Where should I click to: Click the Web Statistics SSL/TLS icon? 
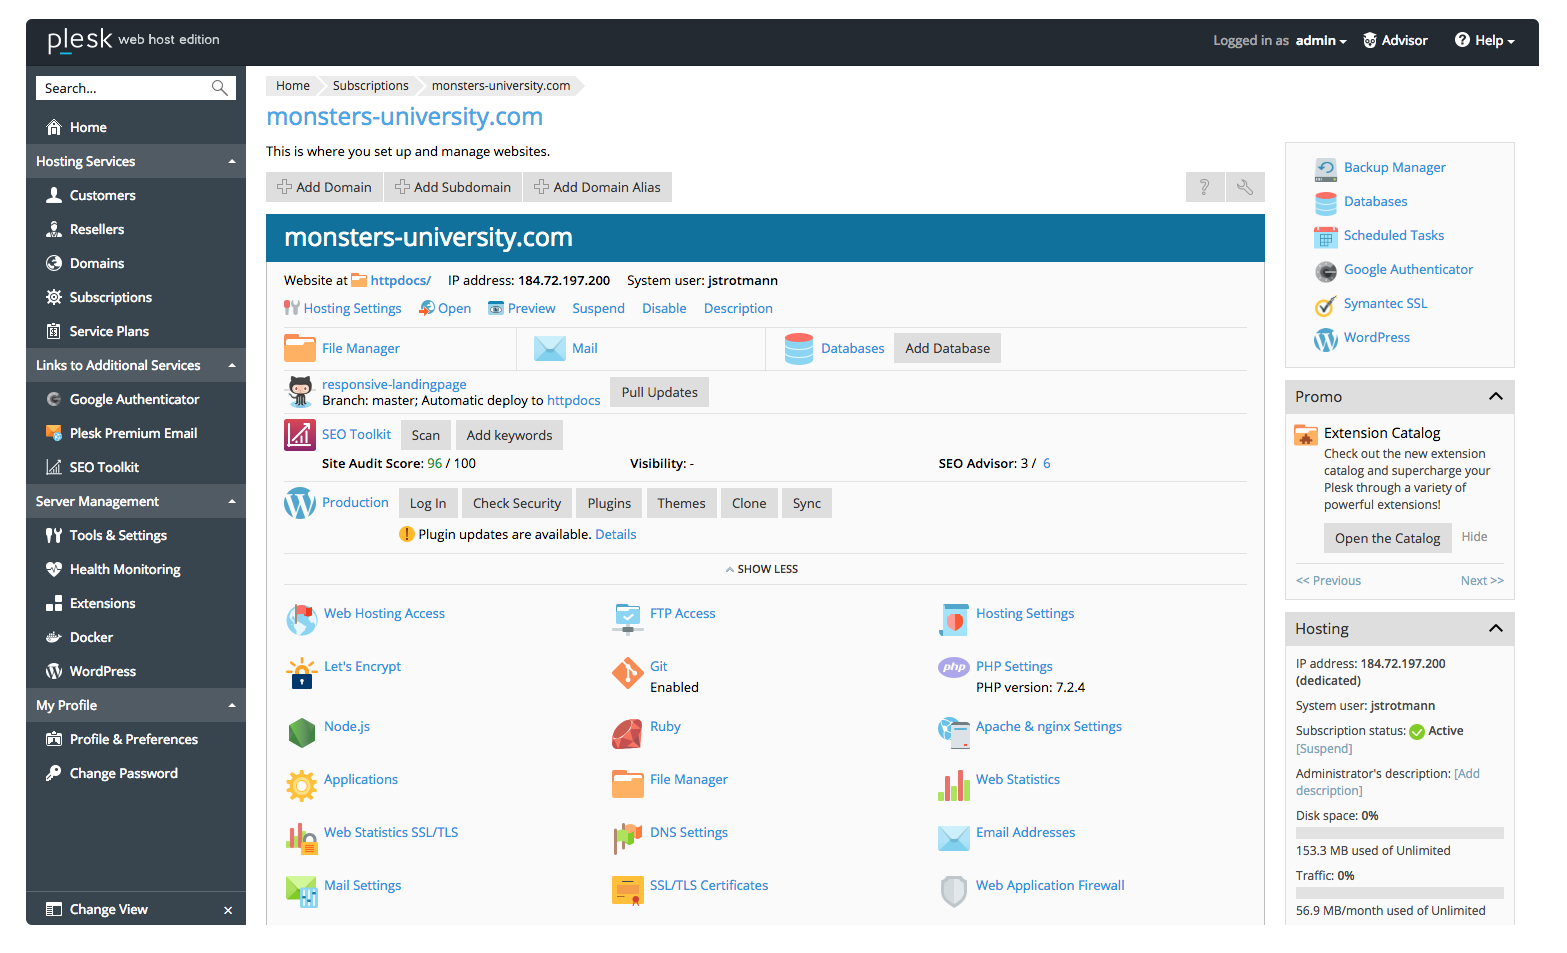301,839
